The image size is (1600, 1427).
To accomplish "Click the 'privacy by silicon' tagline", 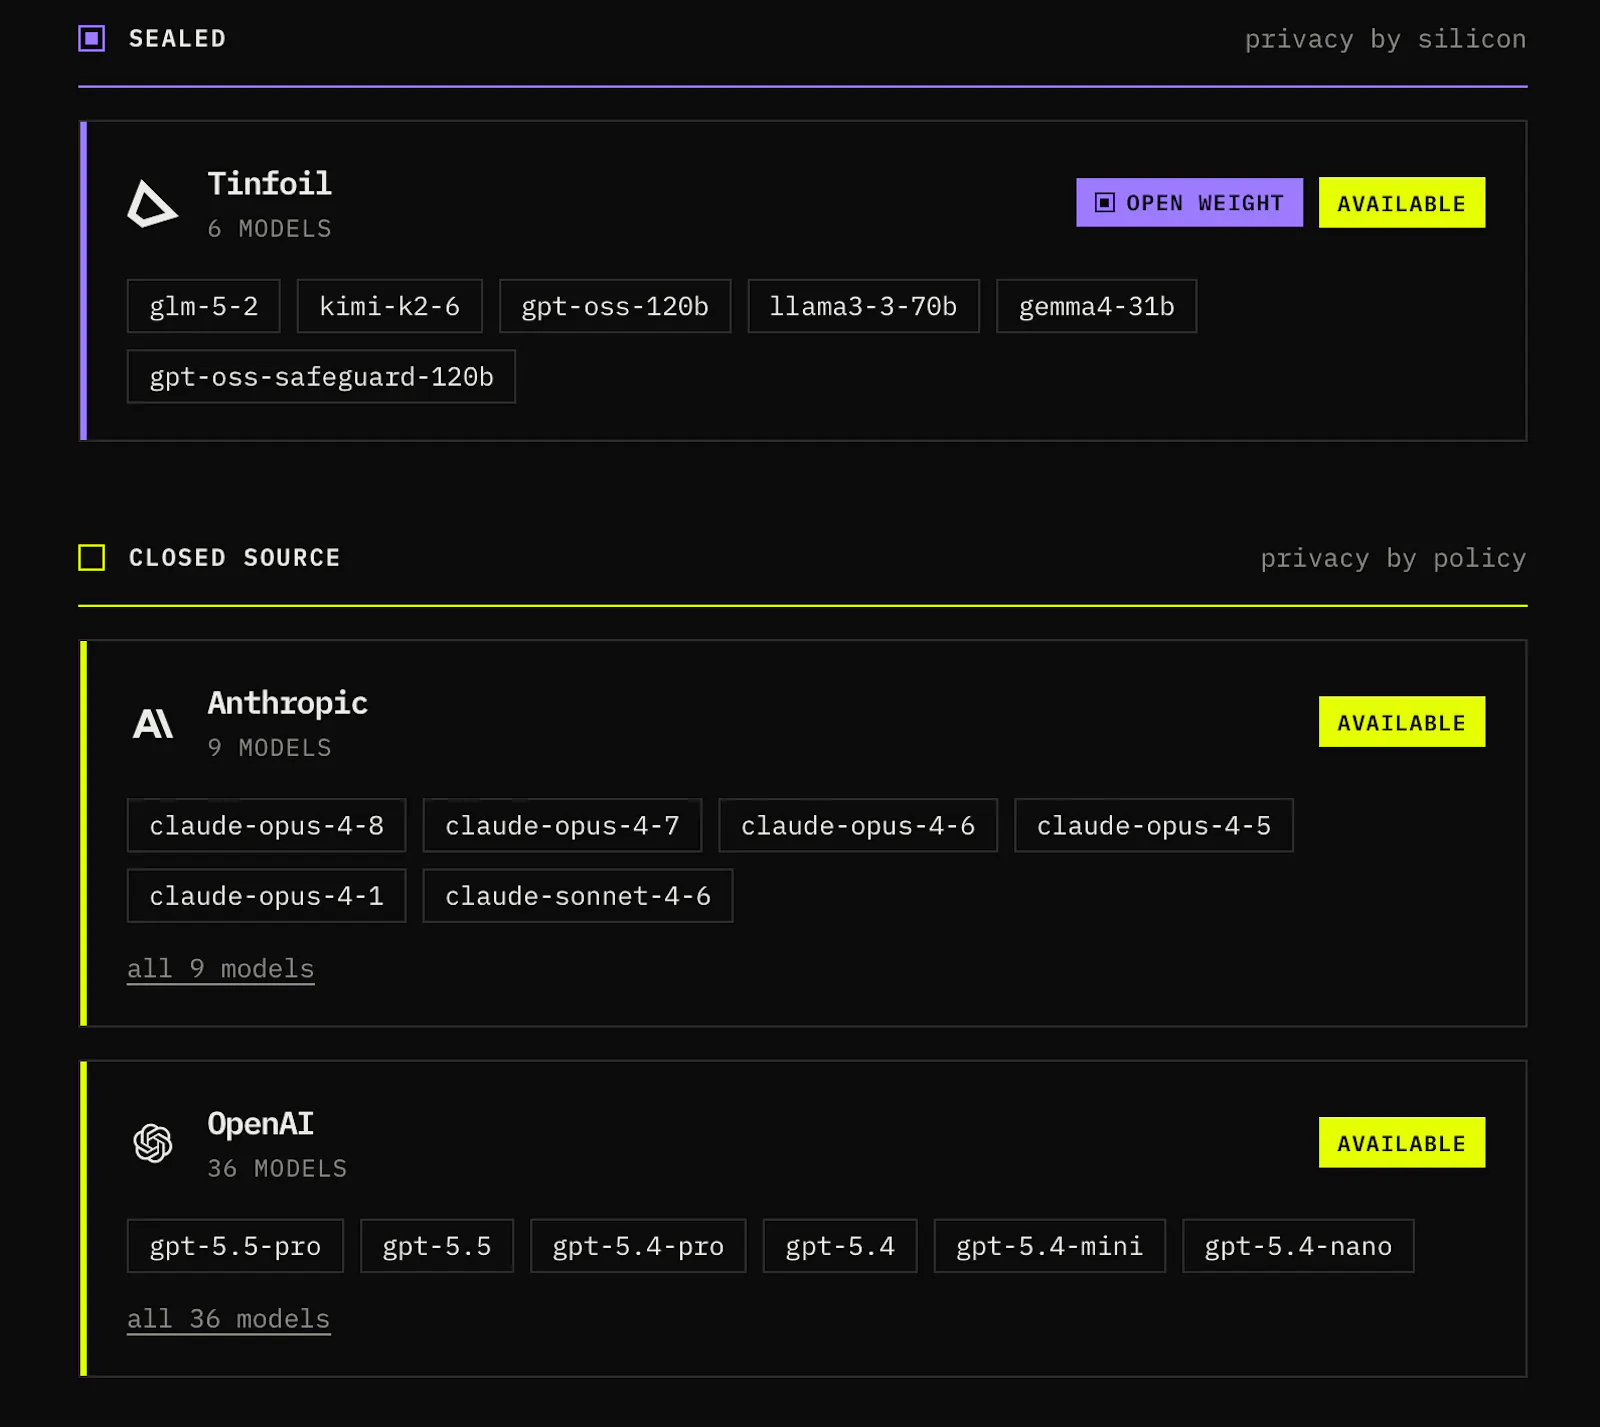I will click(x=1385, y=40).
